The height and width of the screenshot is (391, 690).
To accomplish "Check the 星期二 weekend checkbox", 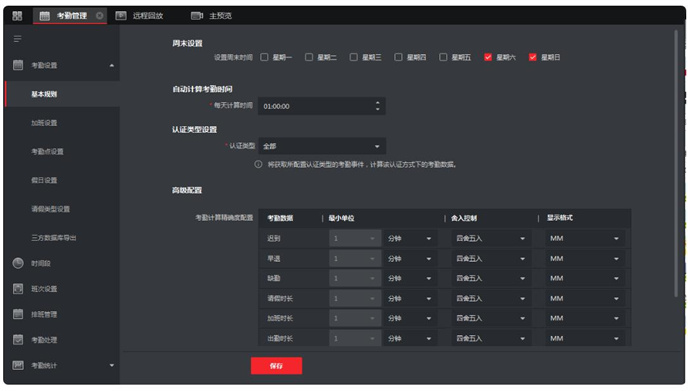I will point(309,57).
